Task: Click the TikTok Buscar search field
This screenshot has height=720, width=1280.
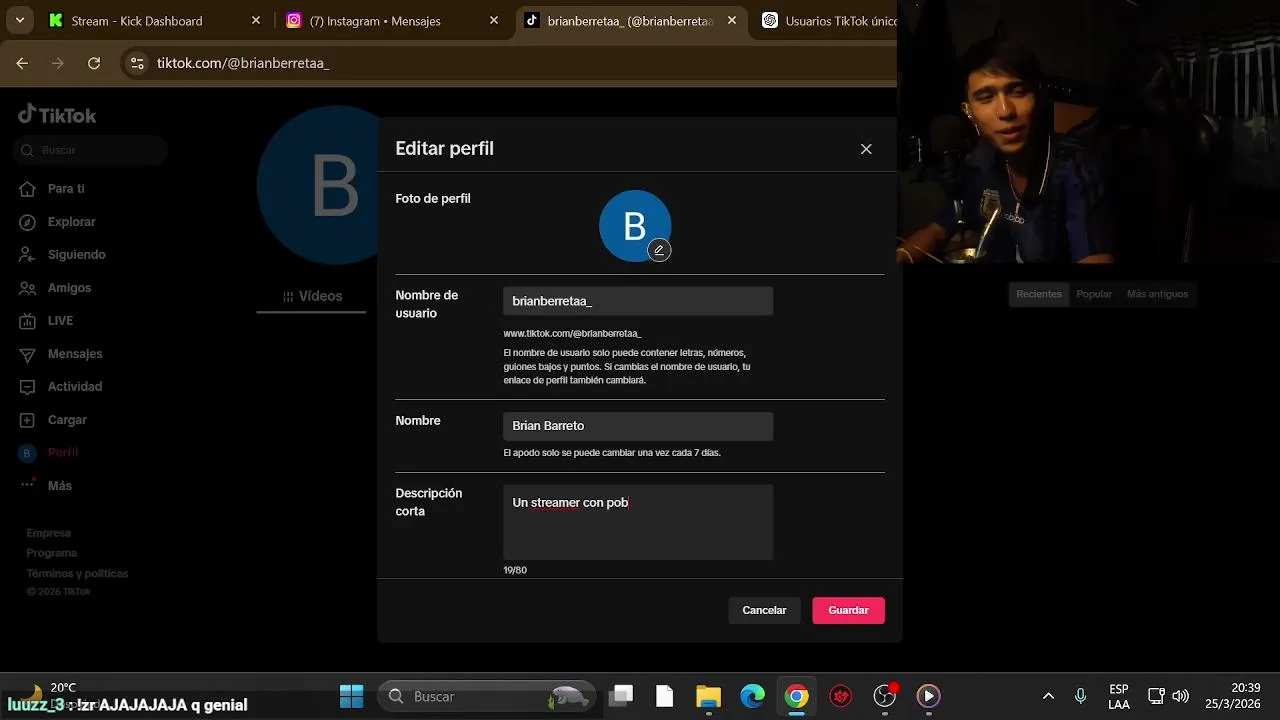Action: tap(91, 150)
